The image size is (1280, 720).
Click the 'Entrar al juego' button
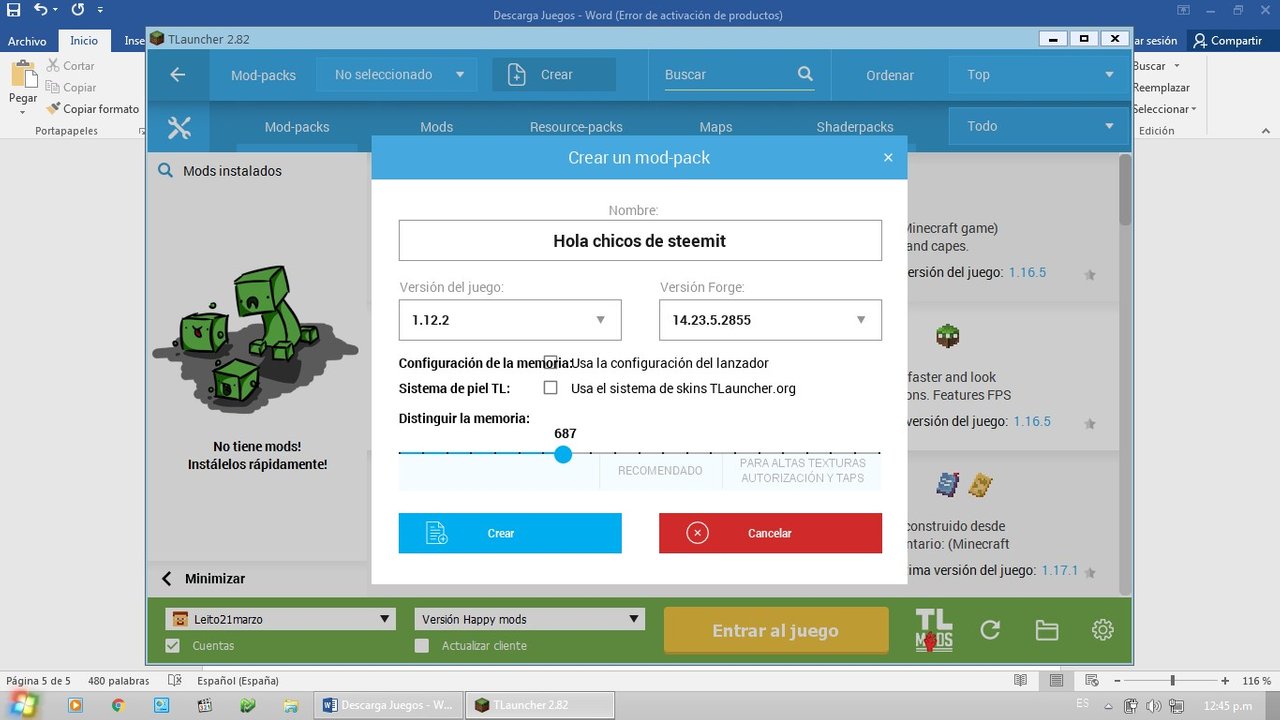point(776,631)
